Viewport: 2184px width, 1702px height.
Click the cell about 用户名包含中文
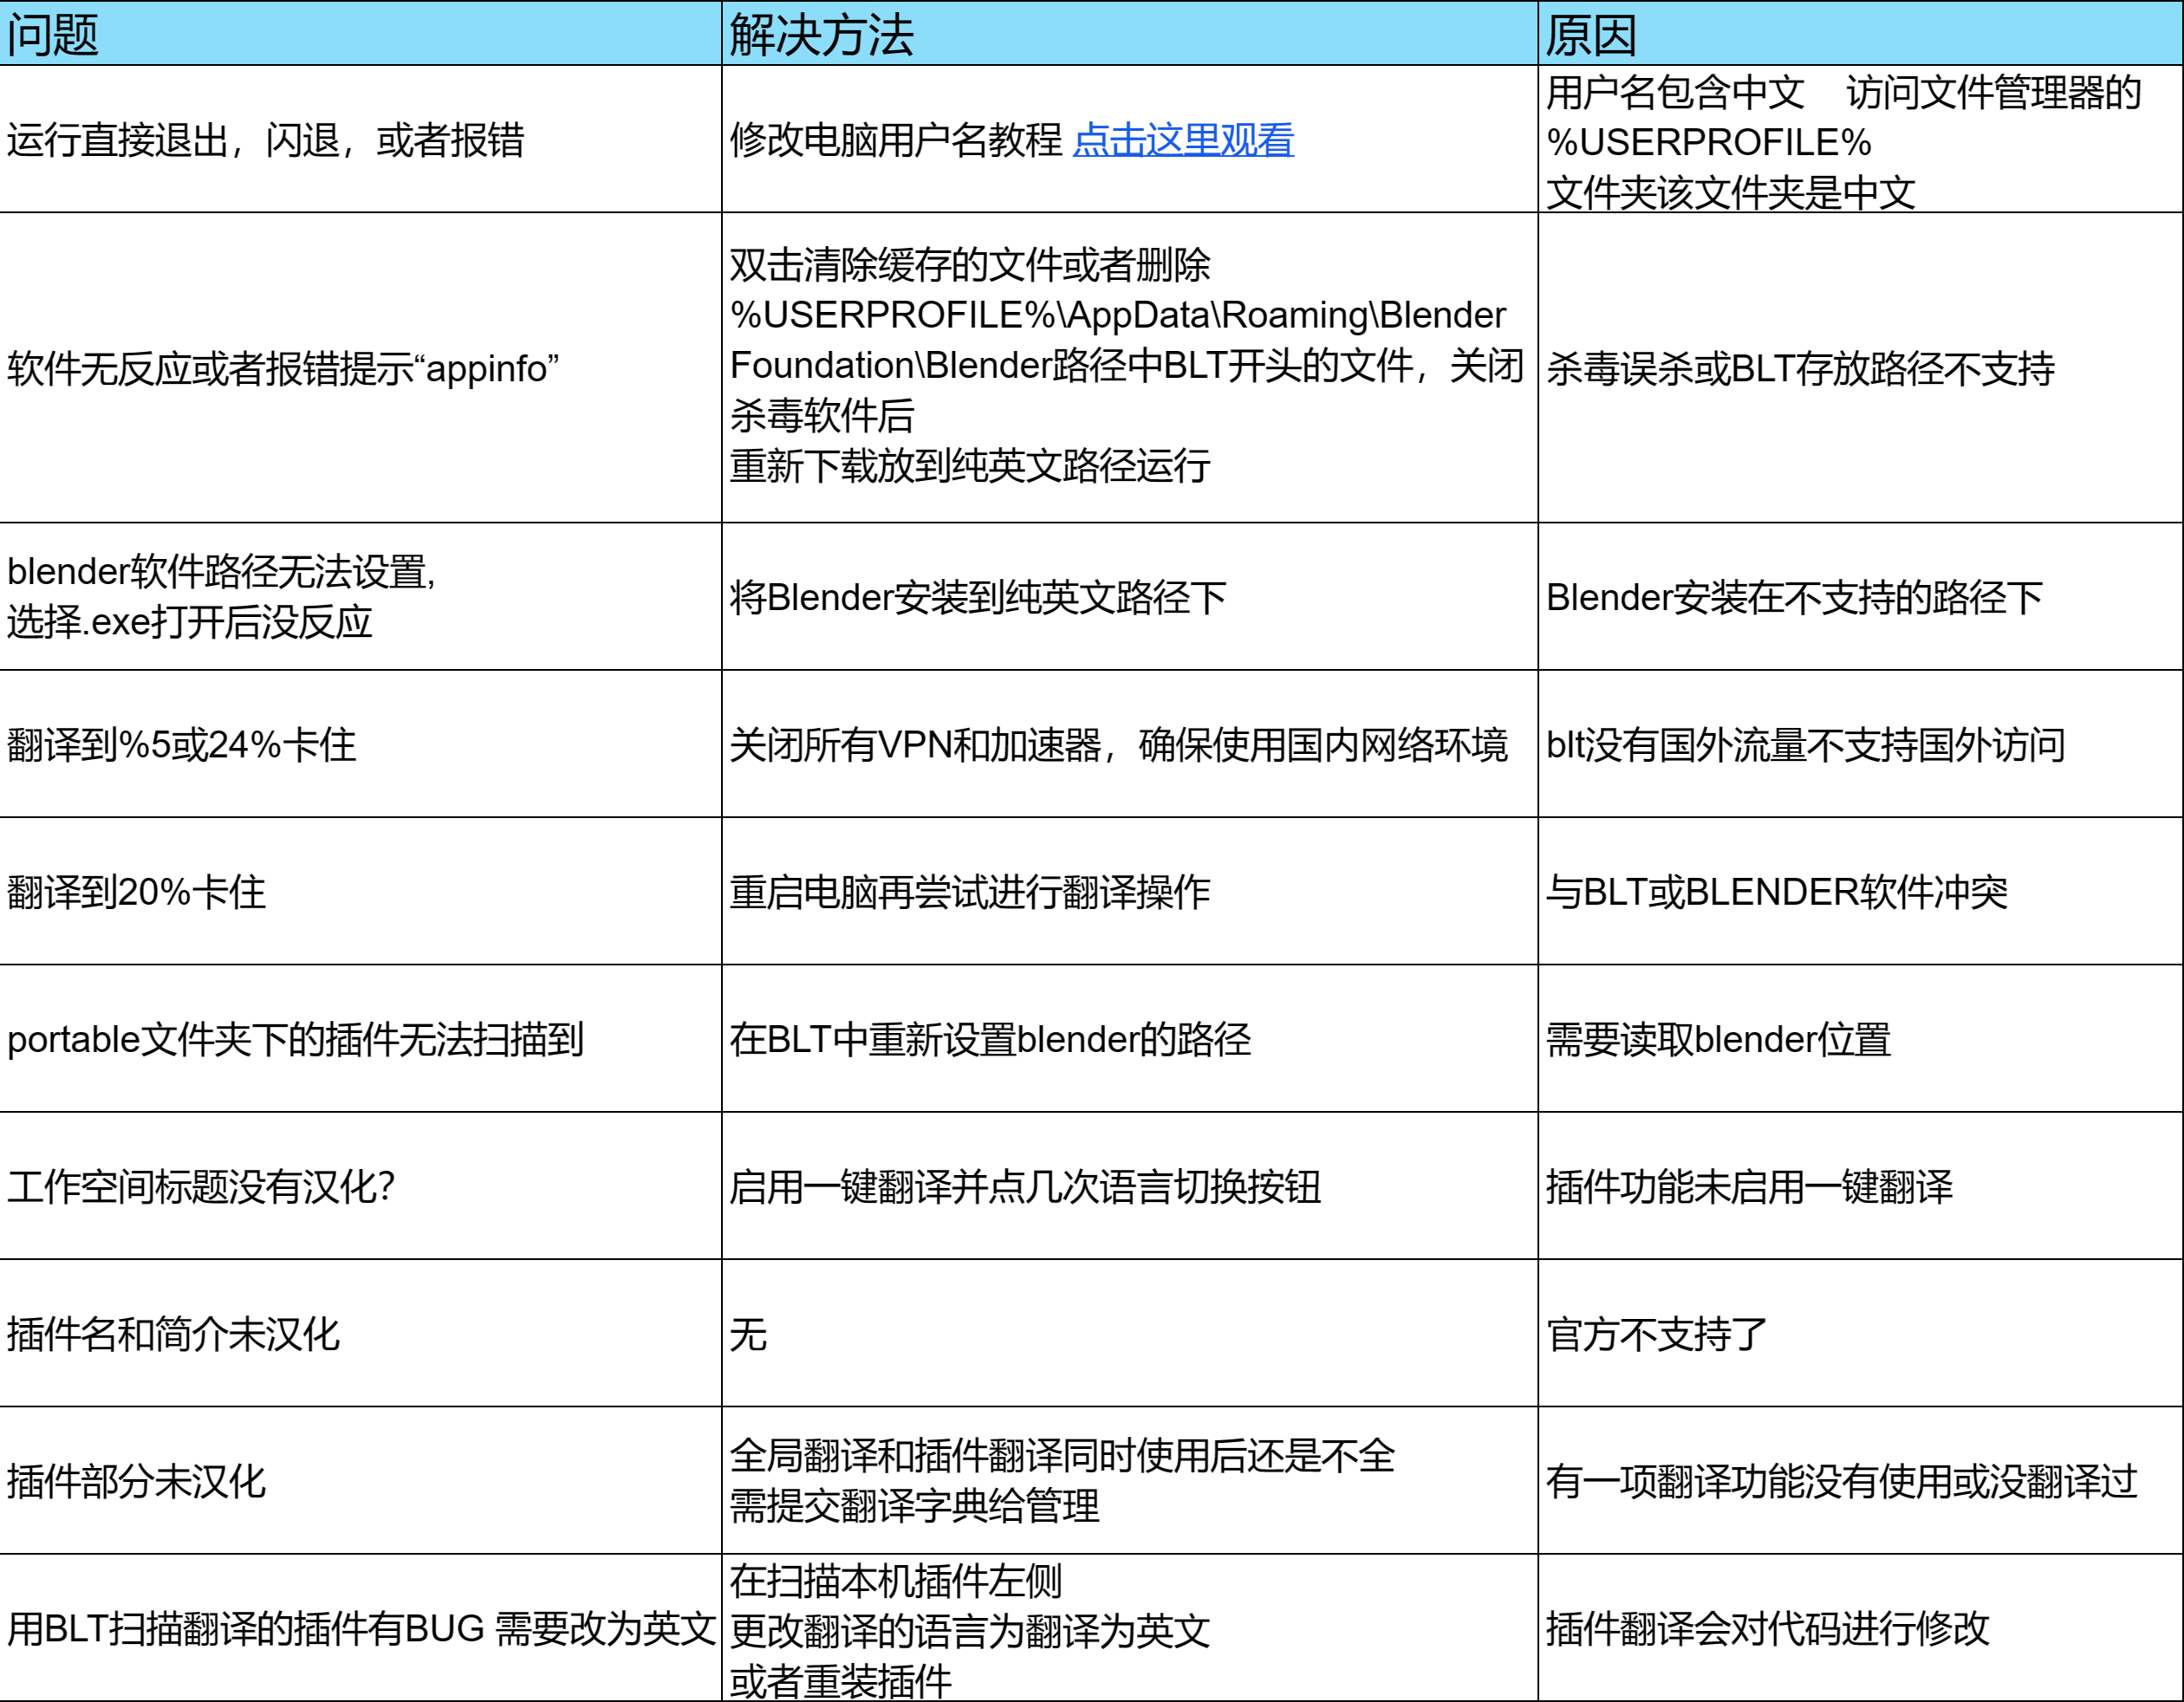pyautogui.click(x=1860, y=139)
